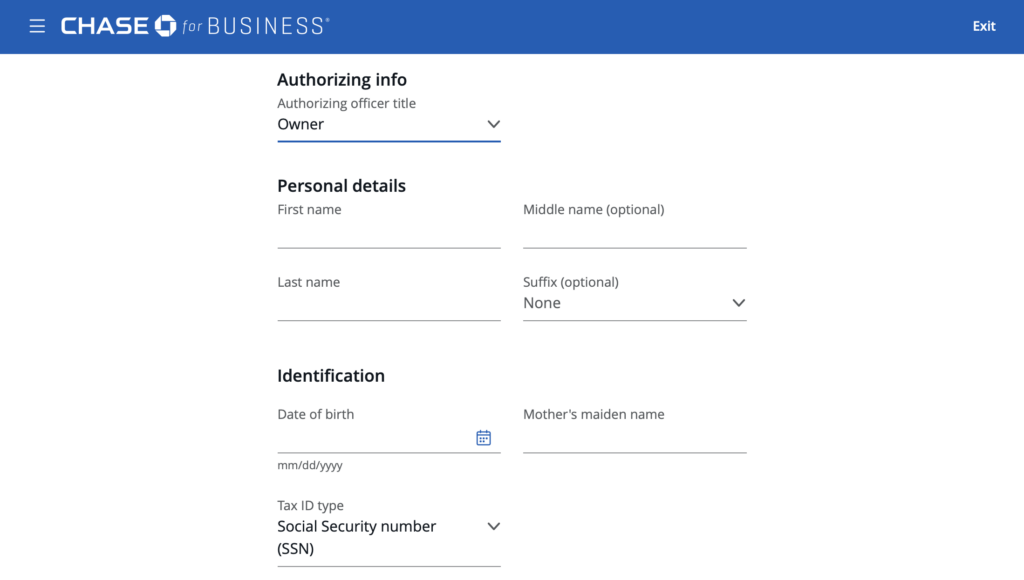Click the CHASE wordmark in header
1024x580 pixels.
[x=105, y=26]
